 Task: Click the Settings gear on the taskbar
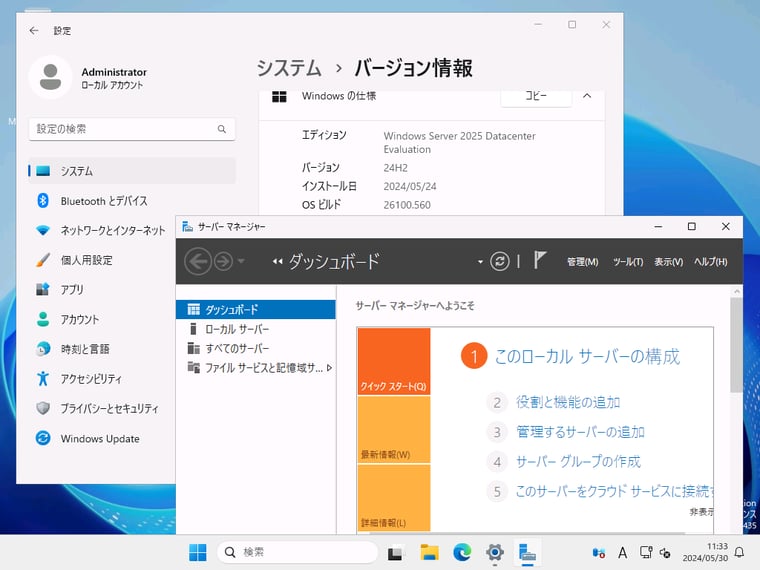pos(495,552)
